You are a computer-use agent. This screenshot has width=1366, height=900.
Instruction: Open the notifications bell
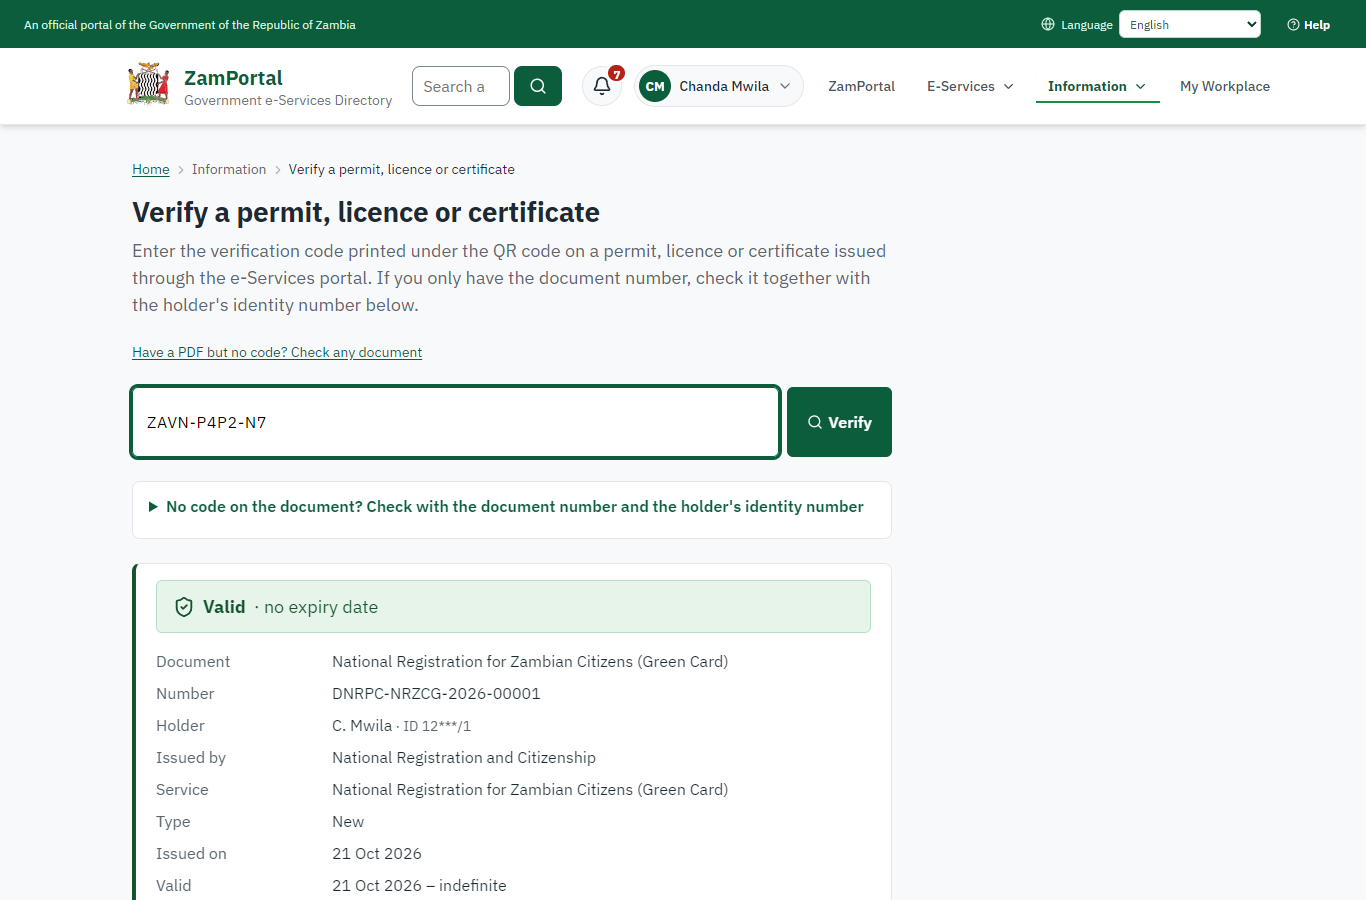pyautogui.click(x=602, y=86)
